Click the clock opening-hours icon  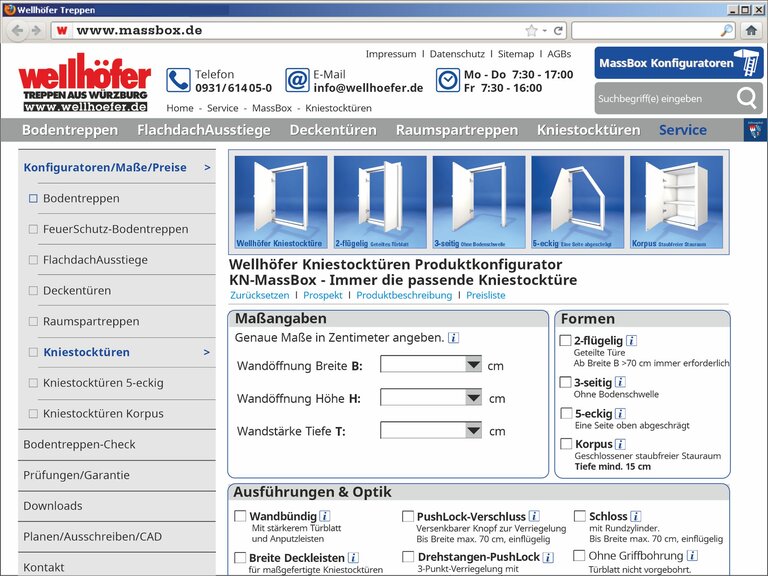[448, 80]
